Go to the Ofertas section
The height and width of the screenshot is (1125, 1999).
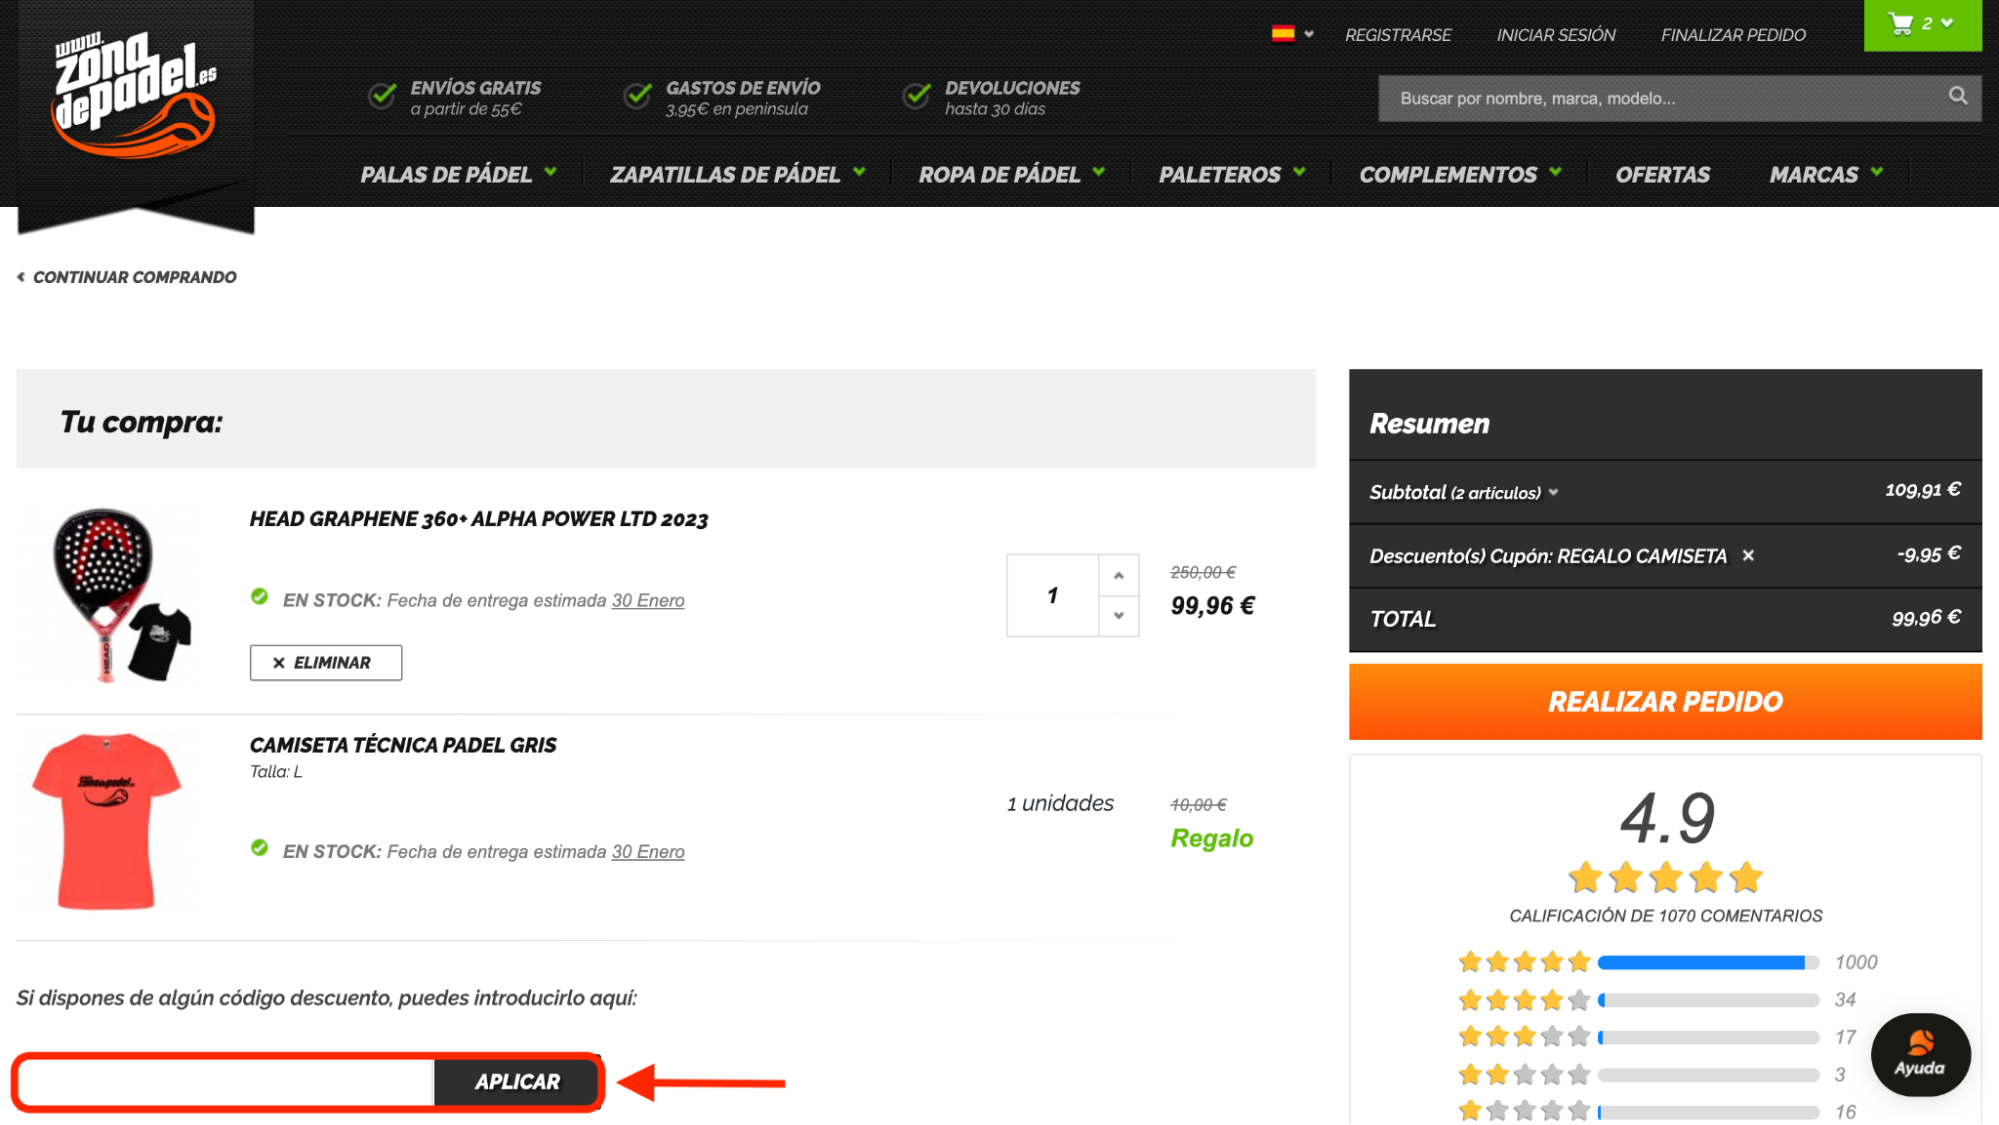[1663, 175]
